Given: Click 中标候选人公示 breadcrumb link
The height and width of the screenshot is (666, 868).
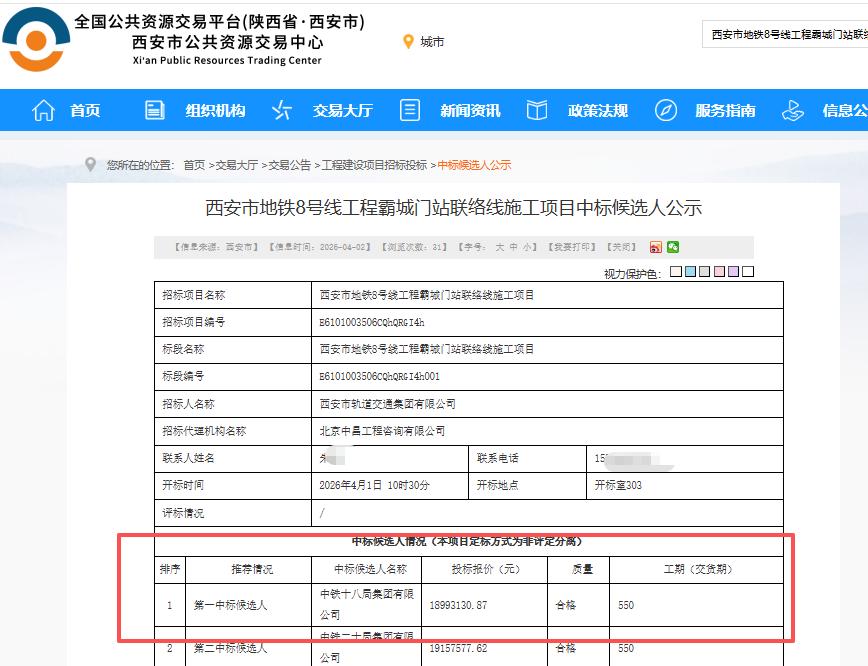Looking at the screenshot, I should (x=474, y=165).
